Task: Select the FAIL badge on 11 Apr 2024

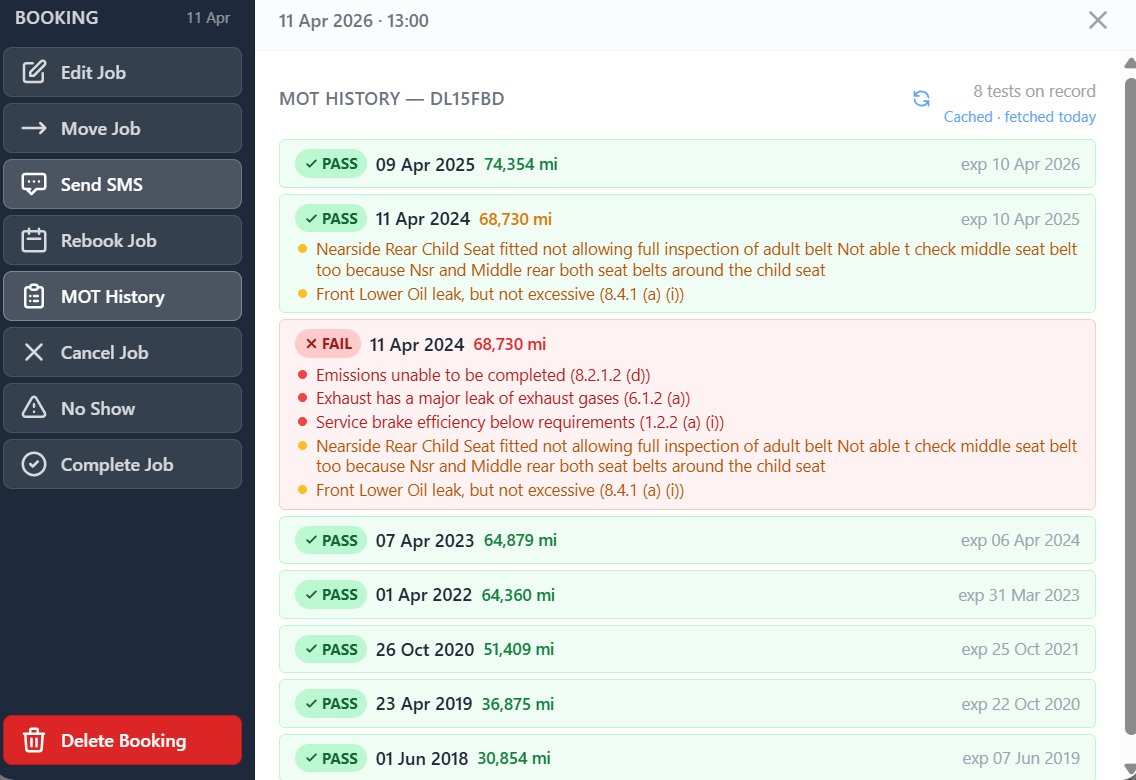Action: (x=327, y=344)
